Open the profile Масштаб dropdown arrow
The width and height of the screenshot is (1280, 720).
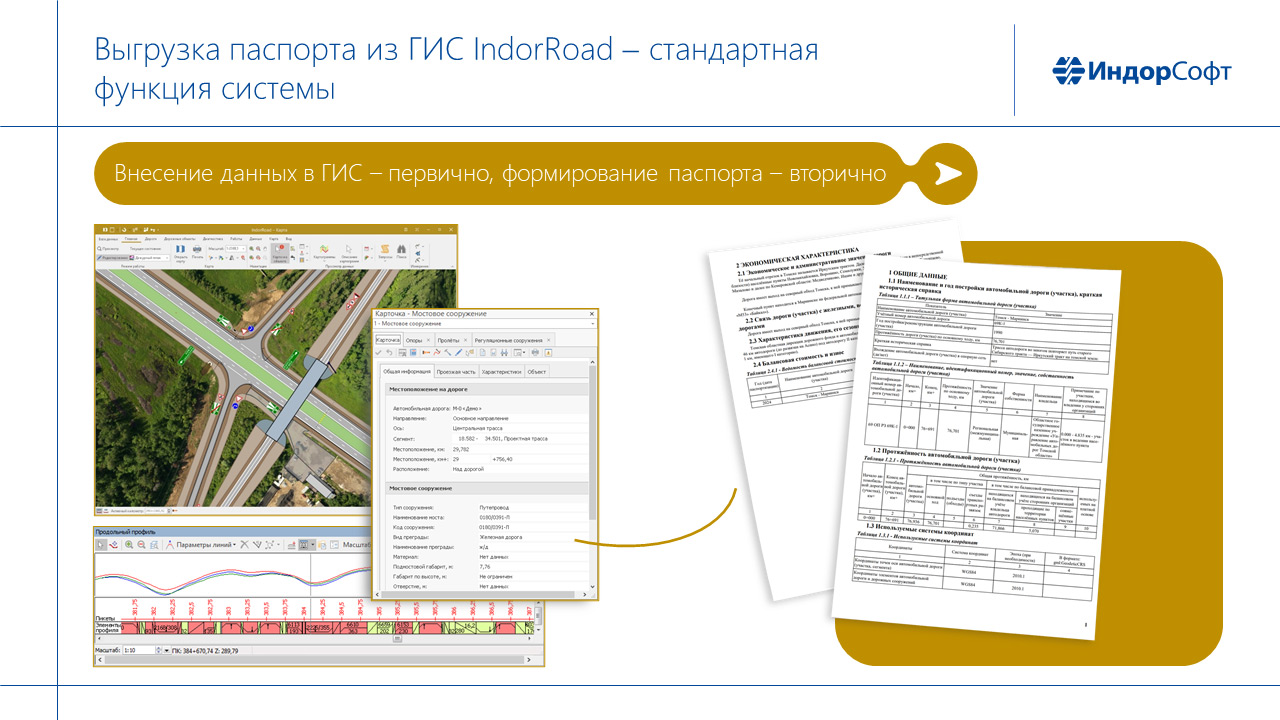167,650
